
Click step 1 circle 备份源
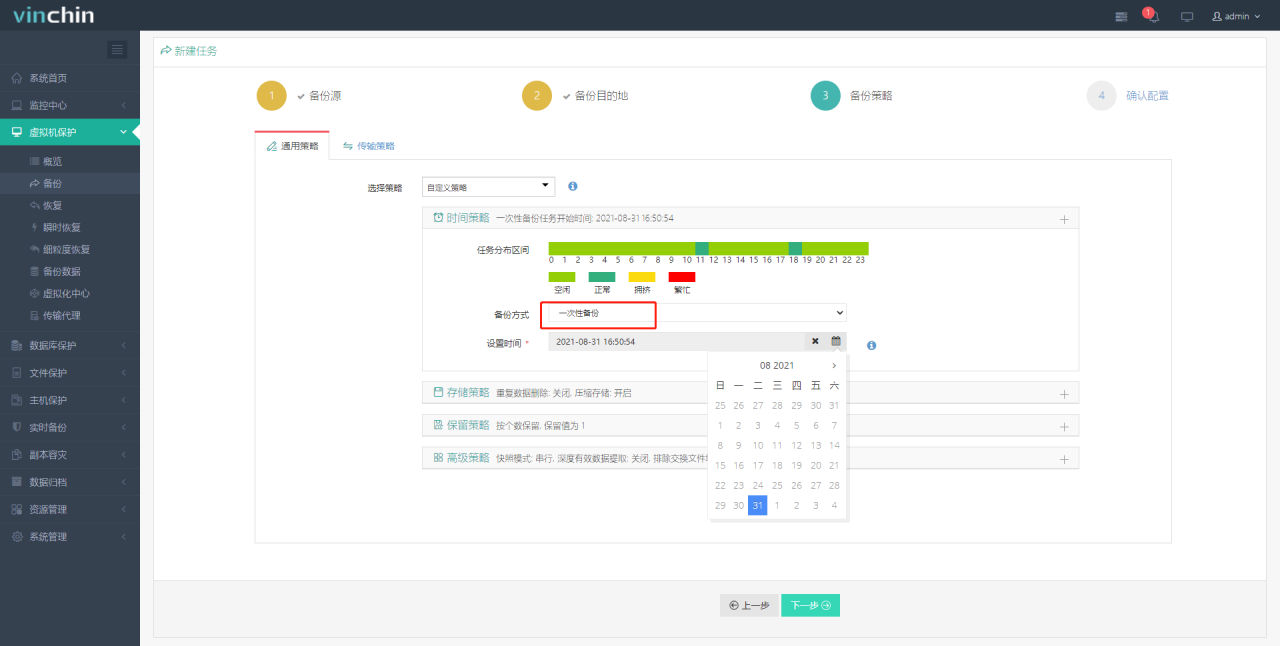point(271,95)
